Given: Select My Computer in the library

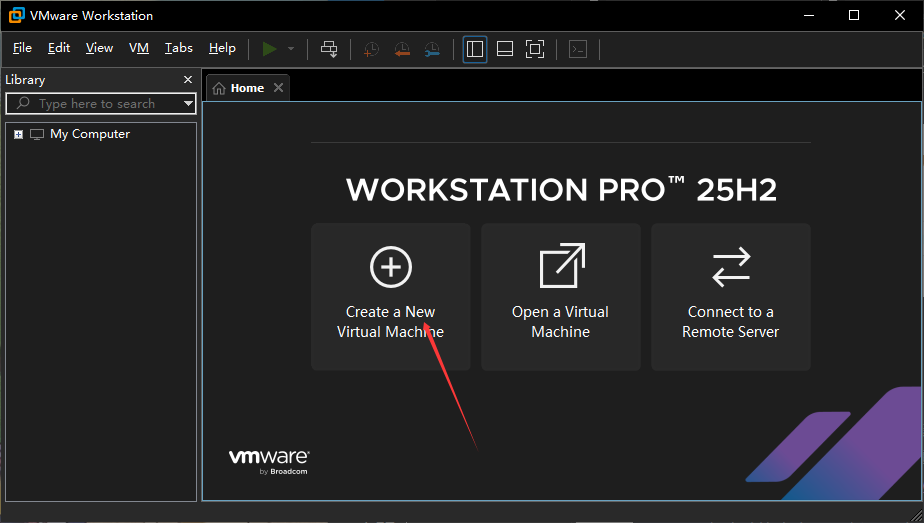Looking at the screenshot, I should tap(90, 134).
